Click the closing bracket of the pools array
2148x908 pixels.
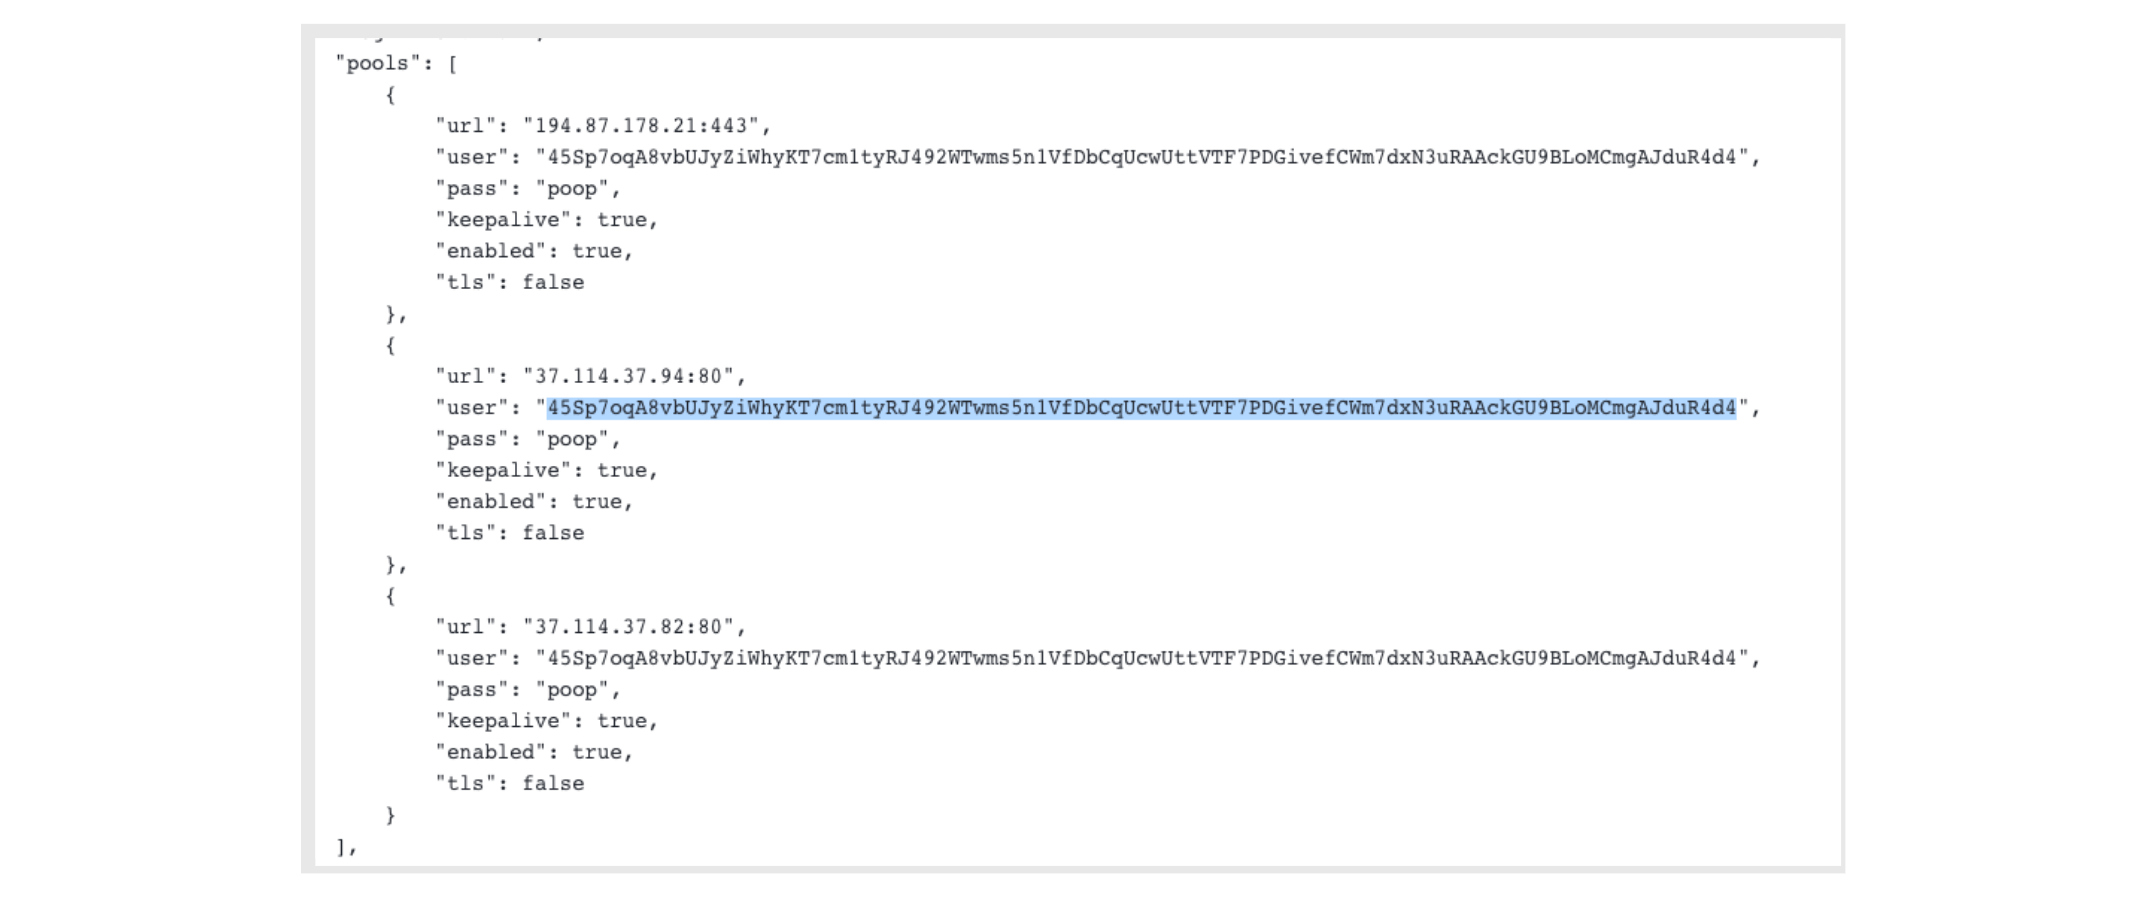click(341, 847)
